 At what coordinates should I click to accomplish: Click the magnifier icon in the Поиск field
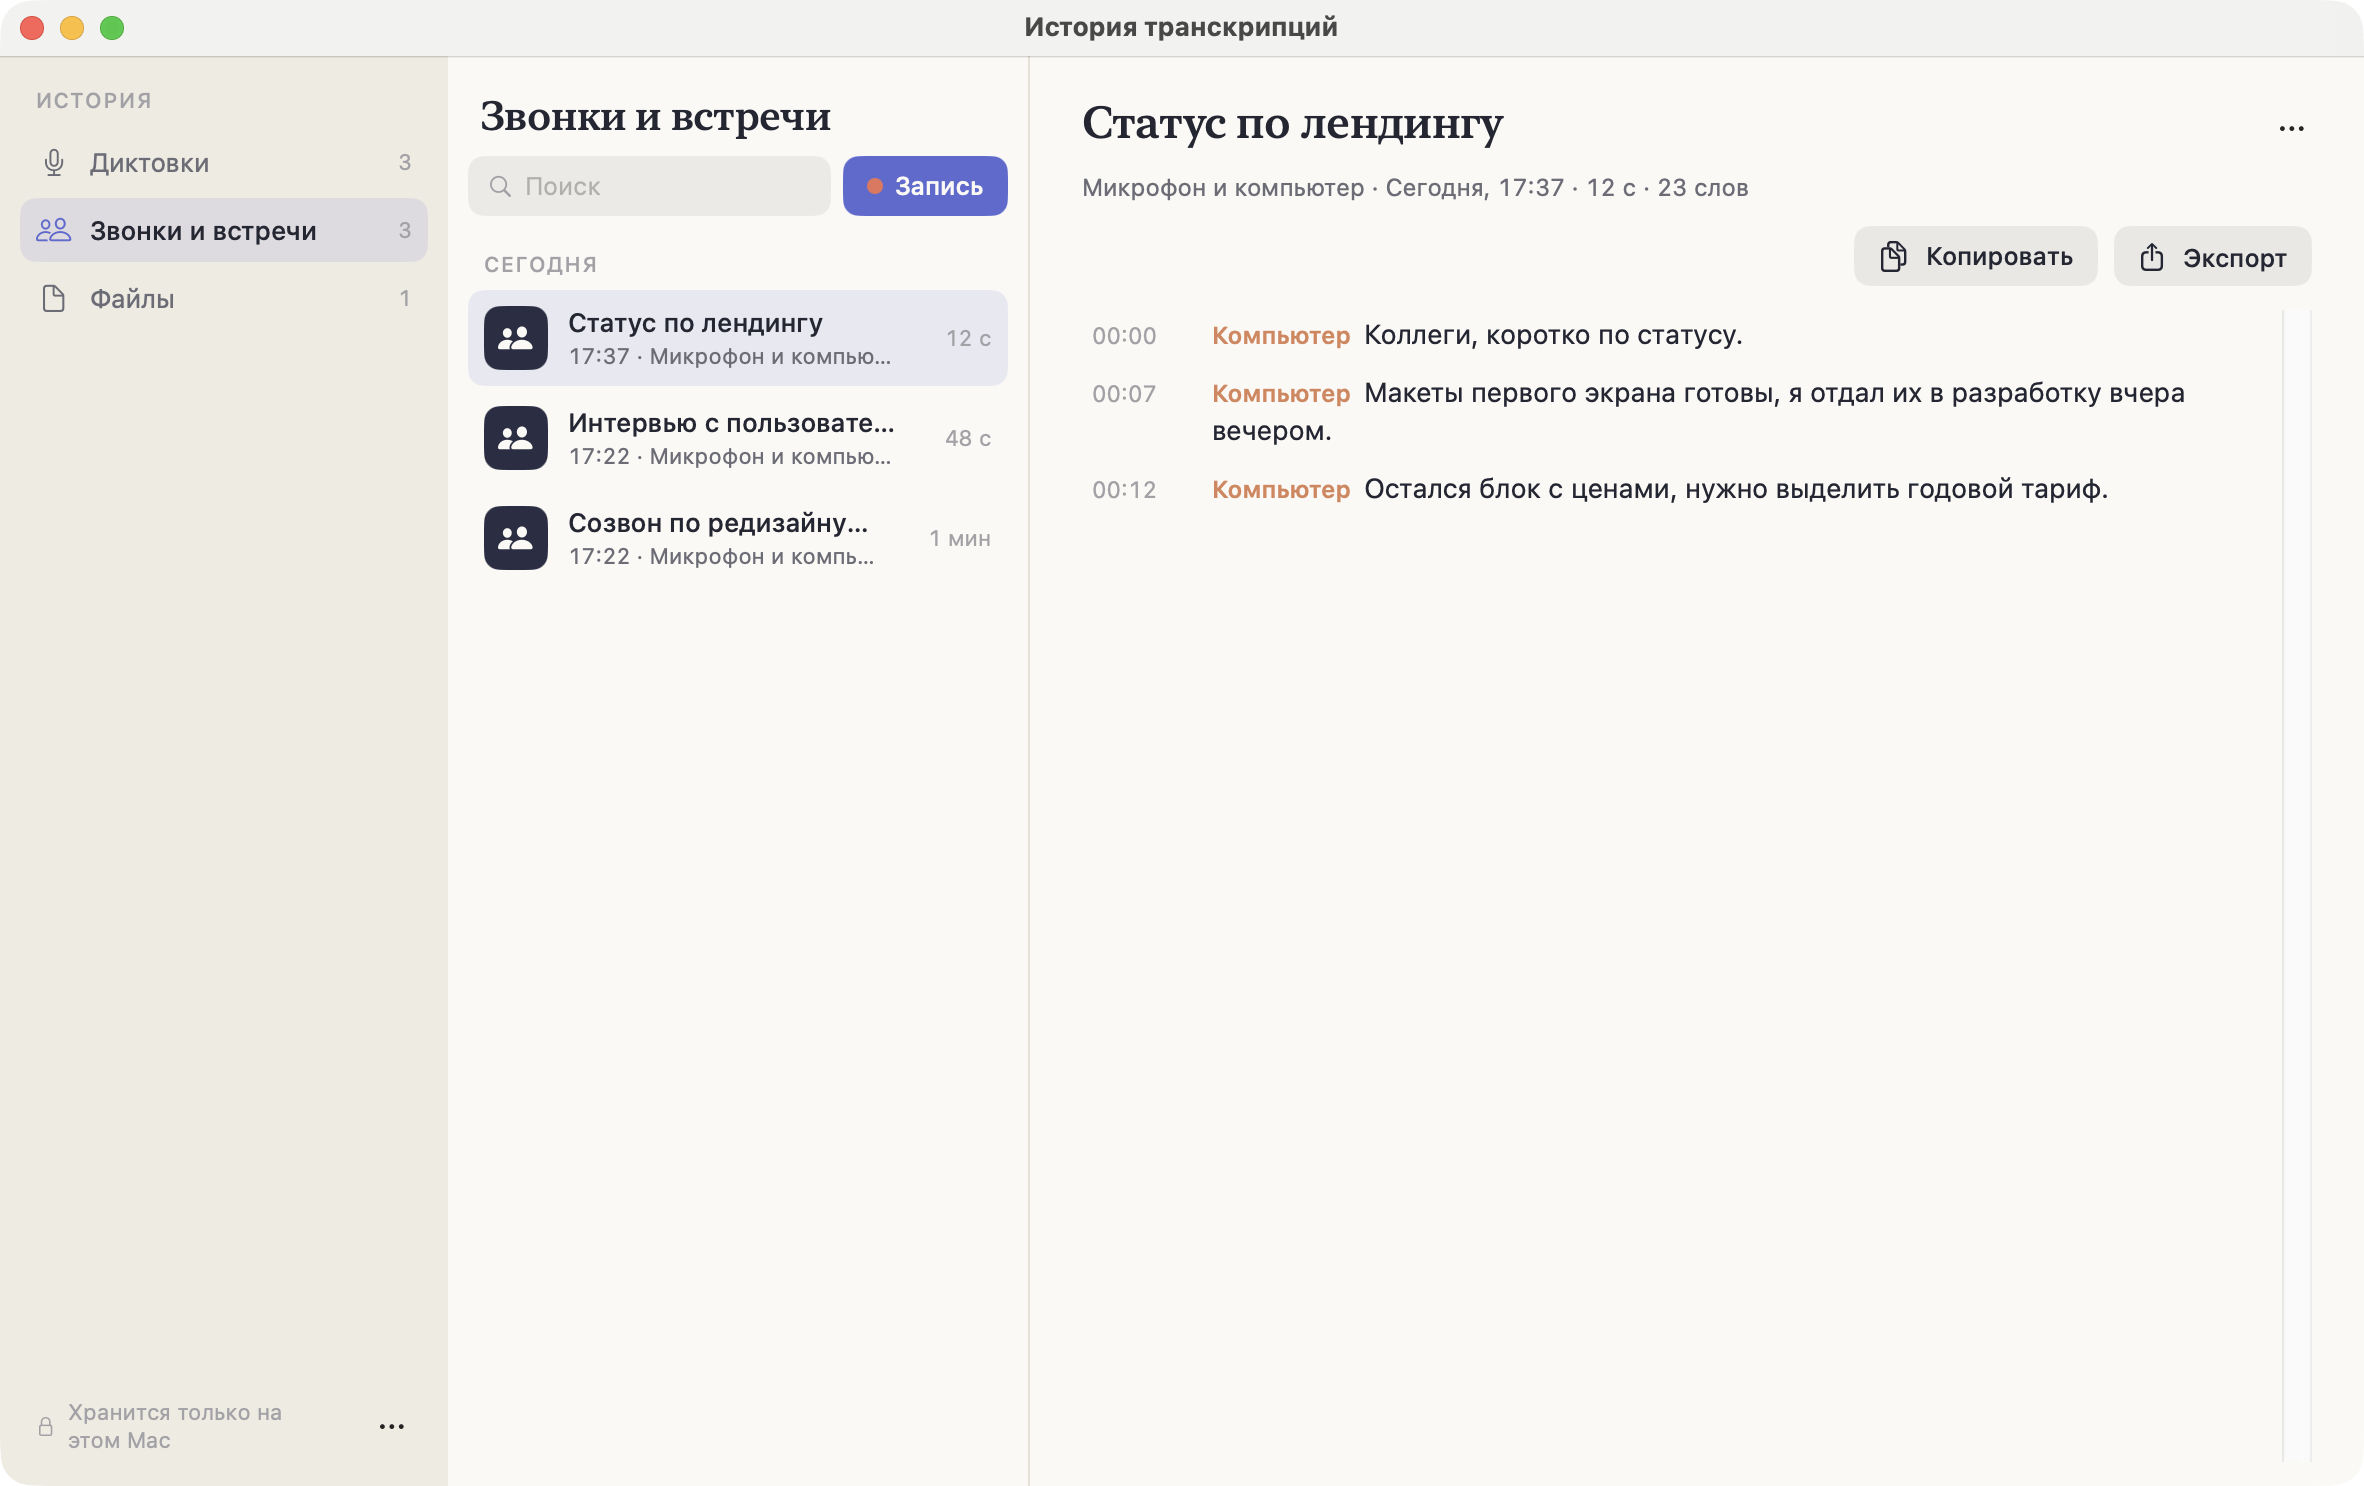click(500, 186)
